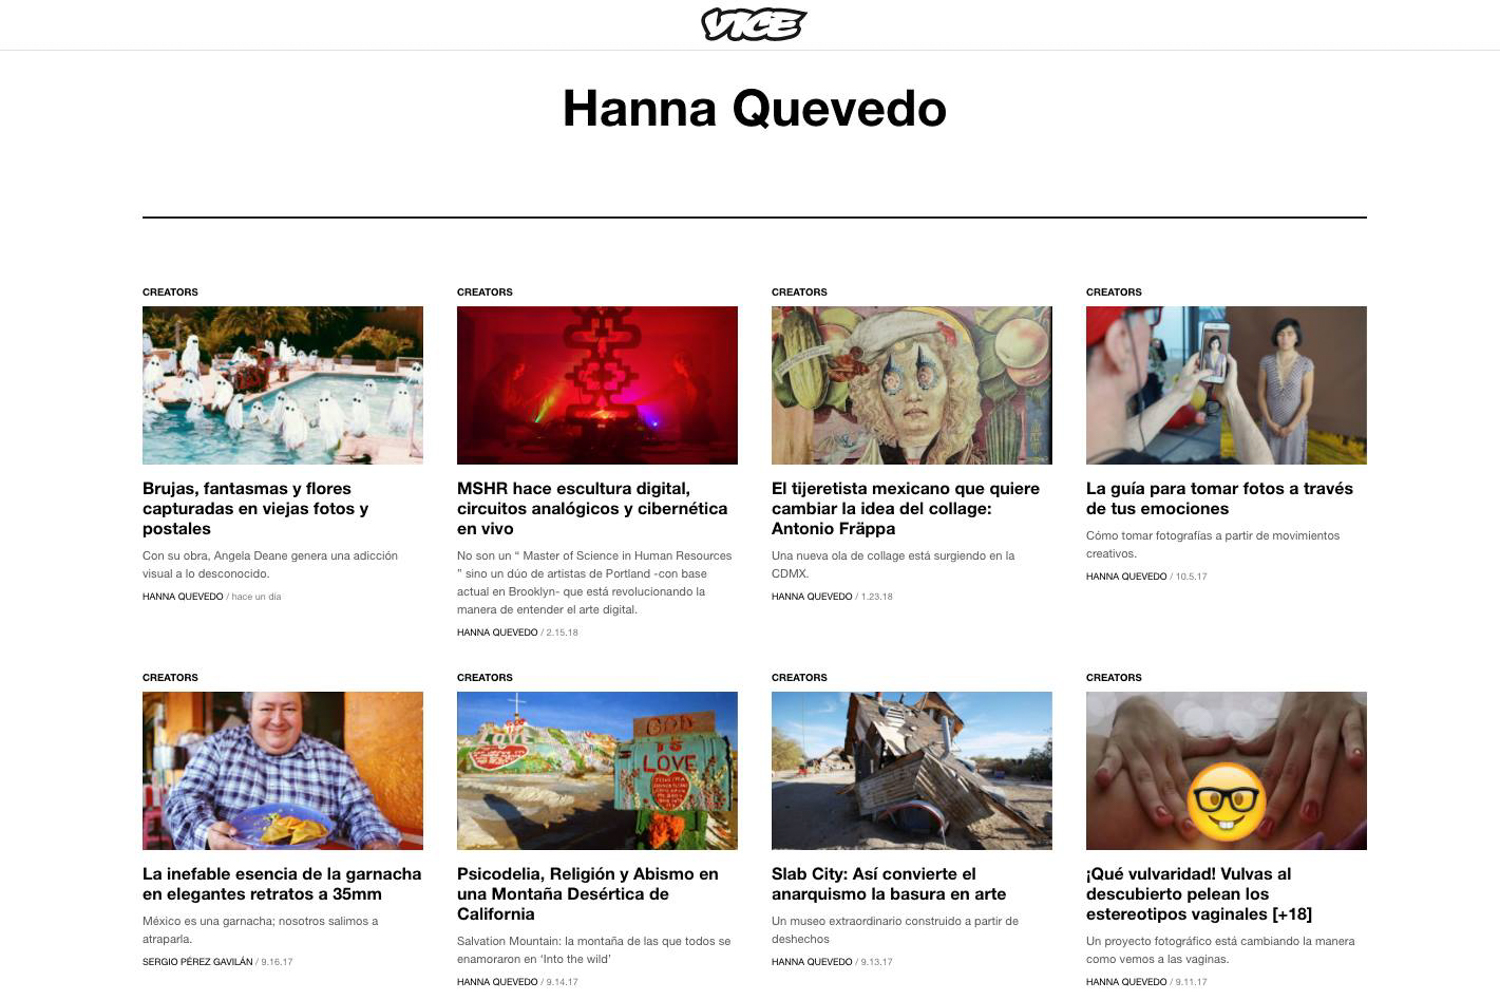Open the man holding garnacha plate image
1500x1000 pixels.
pyautogui.click(x=283, y=771)
